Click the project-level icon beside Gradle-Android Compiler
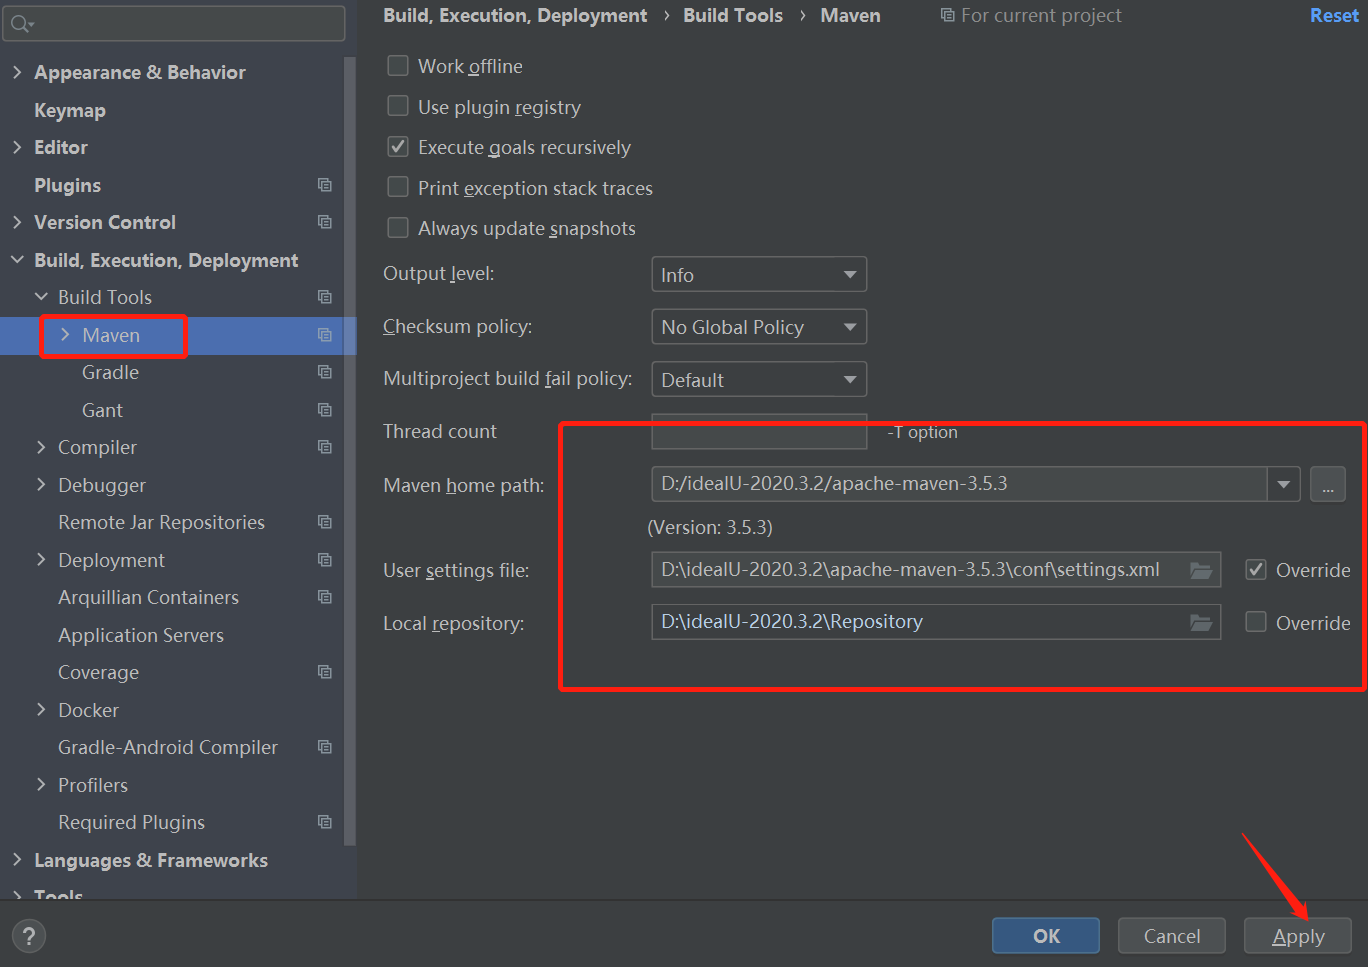The width and height of the screenshot is (1368, 967). coord(325,747)
